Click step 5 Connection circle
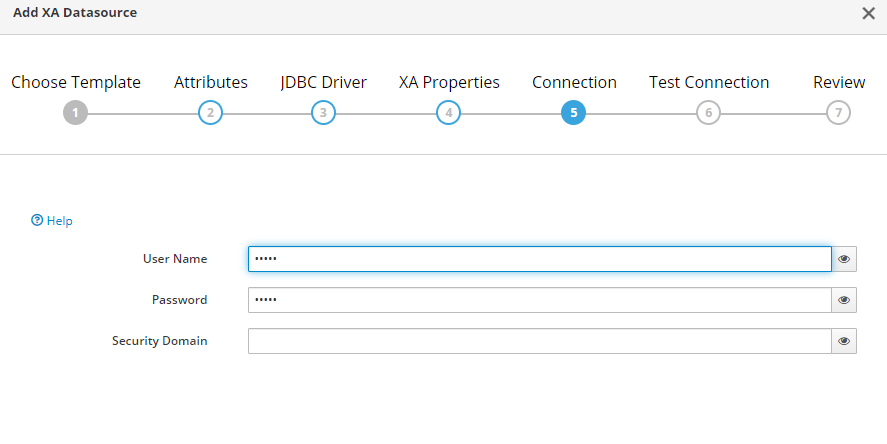 [x=574, y=113]
